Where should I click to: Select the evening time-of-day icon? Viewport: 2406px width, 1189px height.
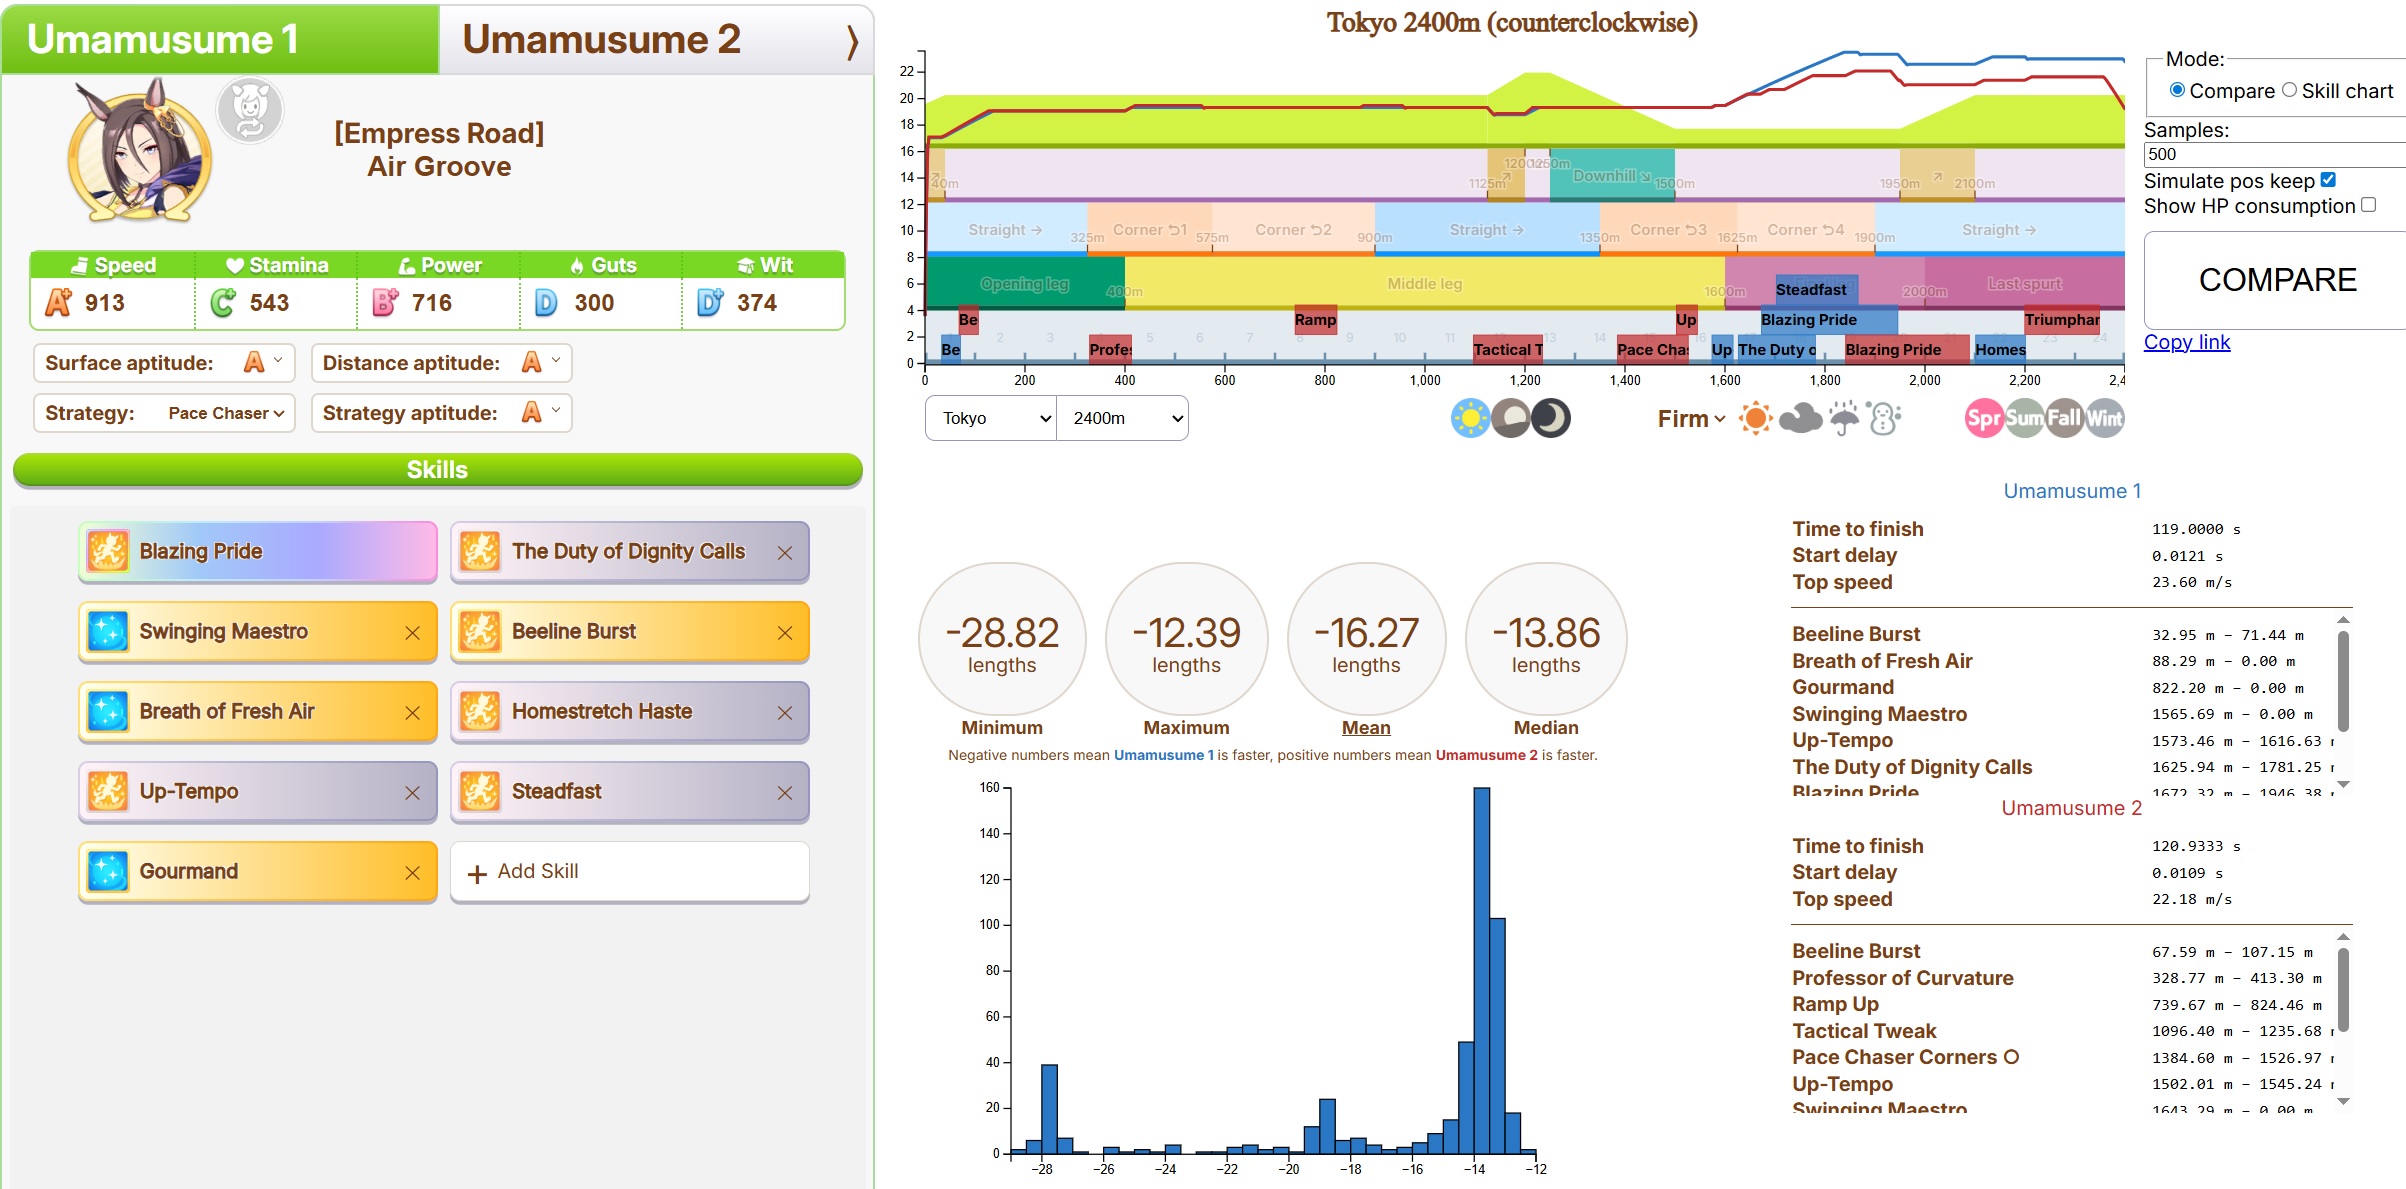(x=1511, y=418)
